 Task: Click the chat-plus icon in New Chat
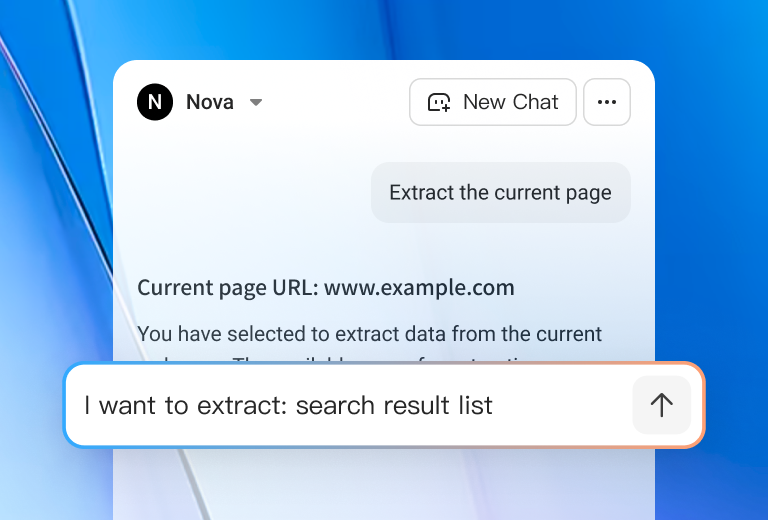[x=439, y=102]
